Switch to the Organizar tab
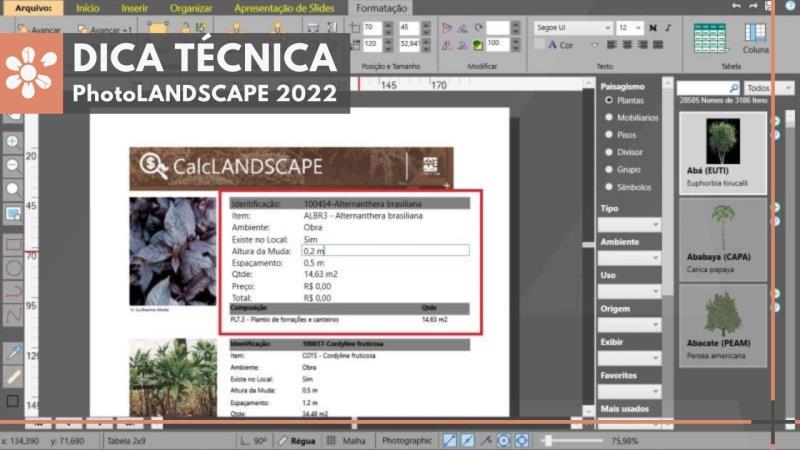800x450 pixels. 191,8
